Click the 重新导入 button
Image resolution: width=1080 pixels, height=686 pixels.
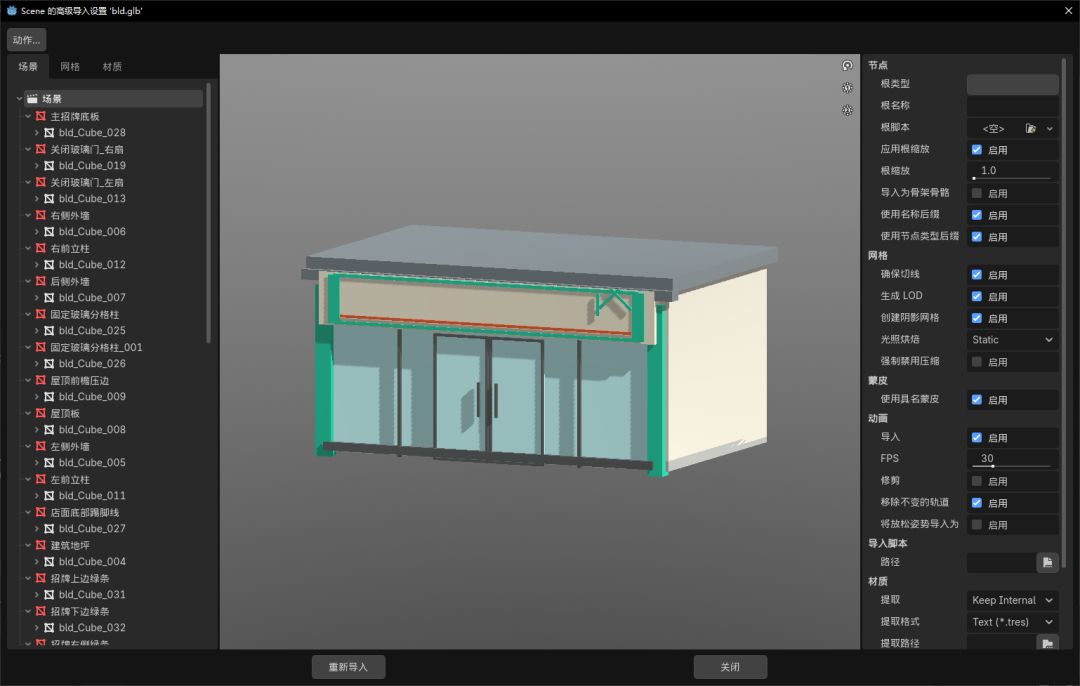(349, 667)
